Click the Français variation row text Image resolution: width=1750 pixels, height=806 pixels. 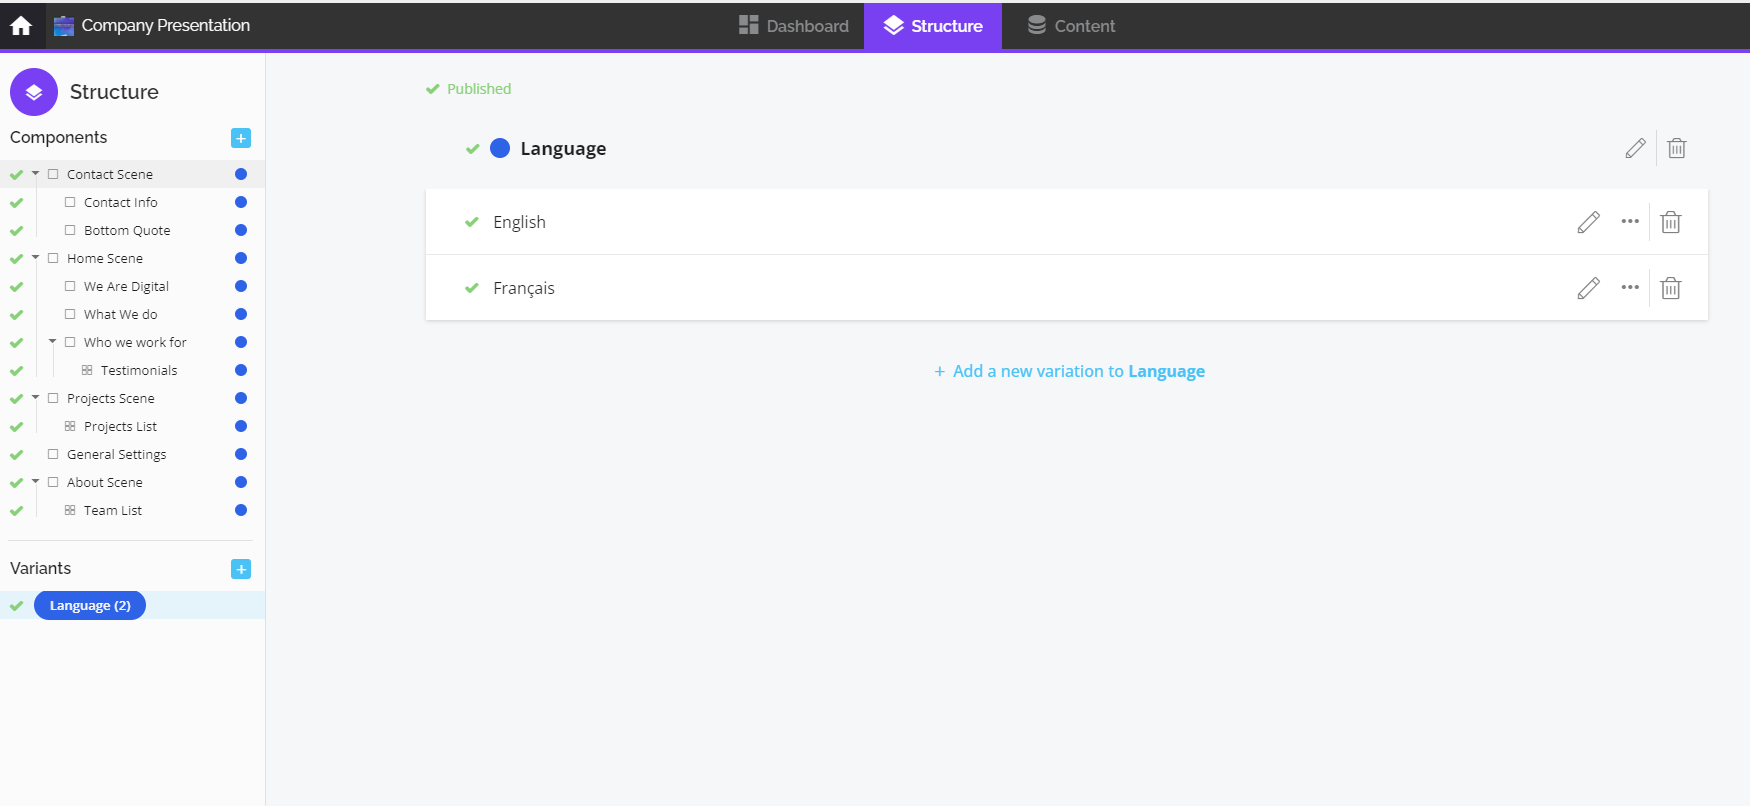click(x=524, y=288)
